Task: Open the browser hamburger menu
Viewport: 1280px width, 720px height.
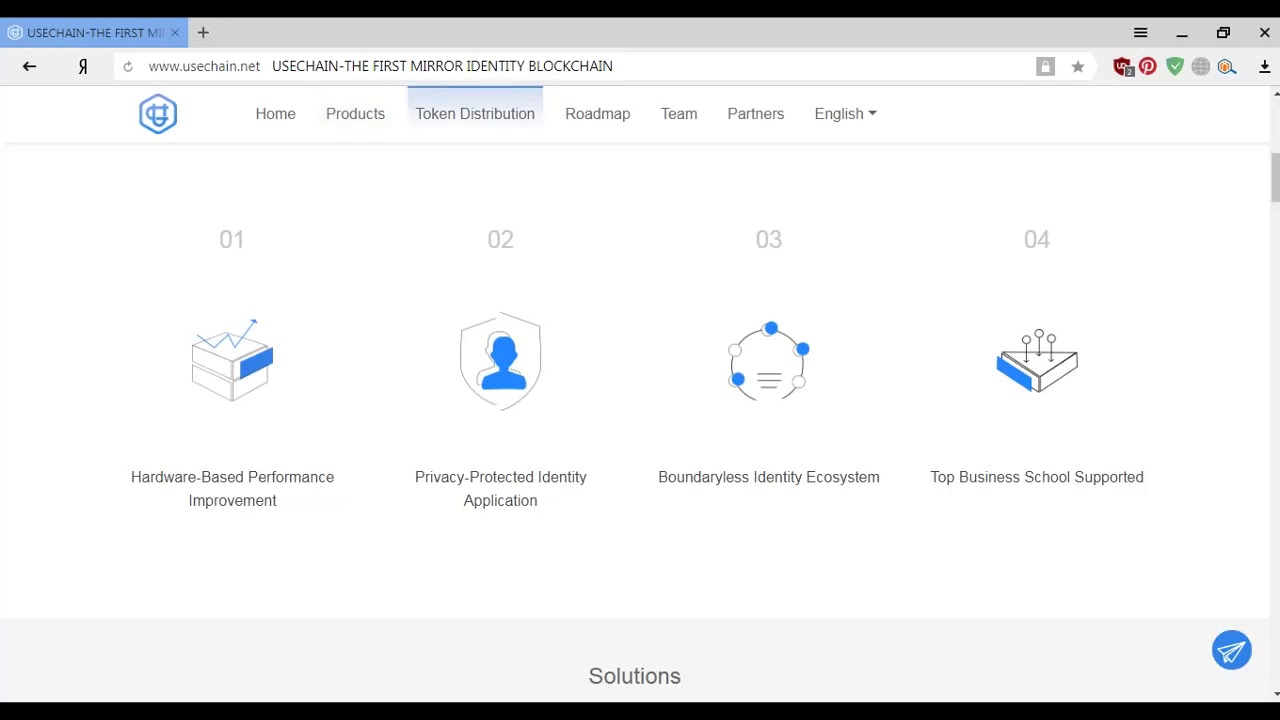Action: (x=1140, y=33)
